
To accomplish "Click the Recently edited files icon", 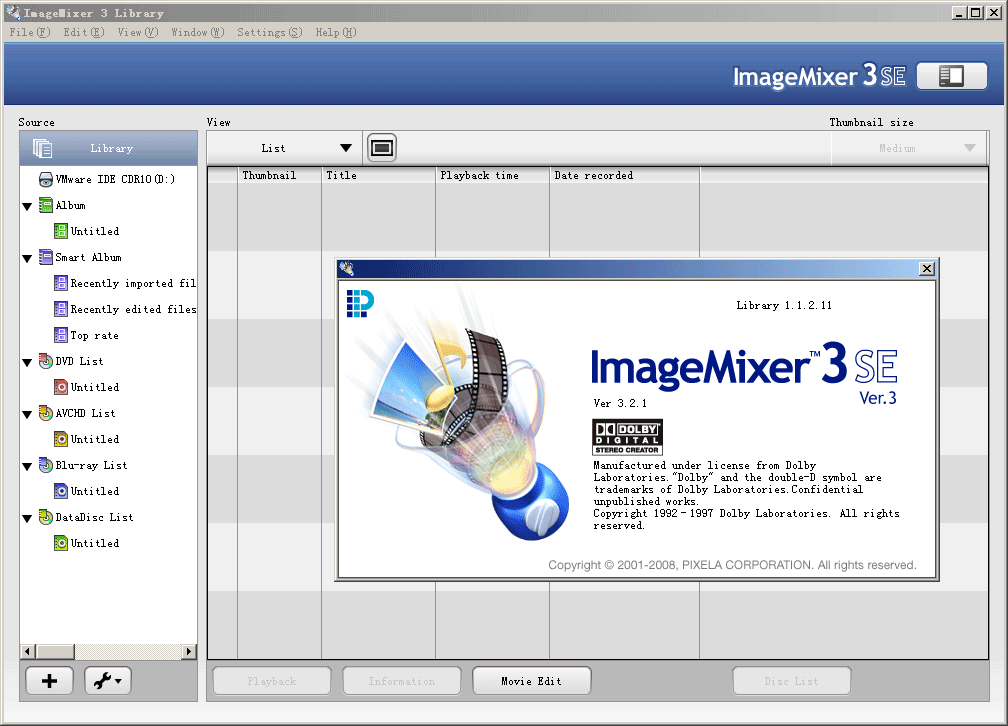I will (x=60, y=309).
